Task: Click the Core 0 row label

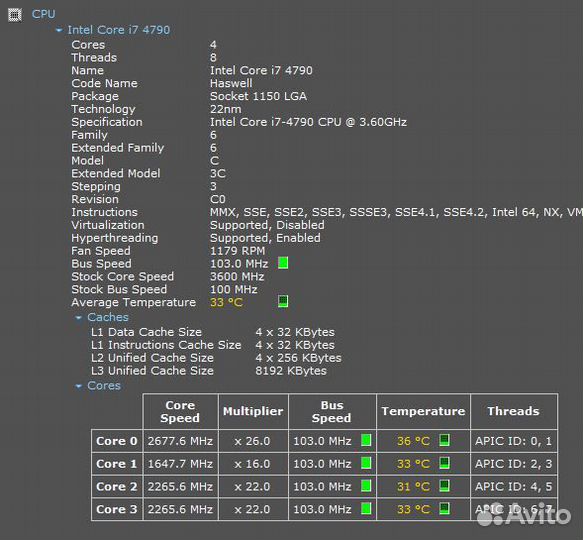Action: coord(117,441)
